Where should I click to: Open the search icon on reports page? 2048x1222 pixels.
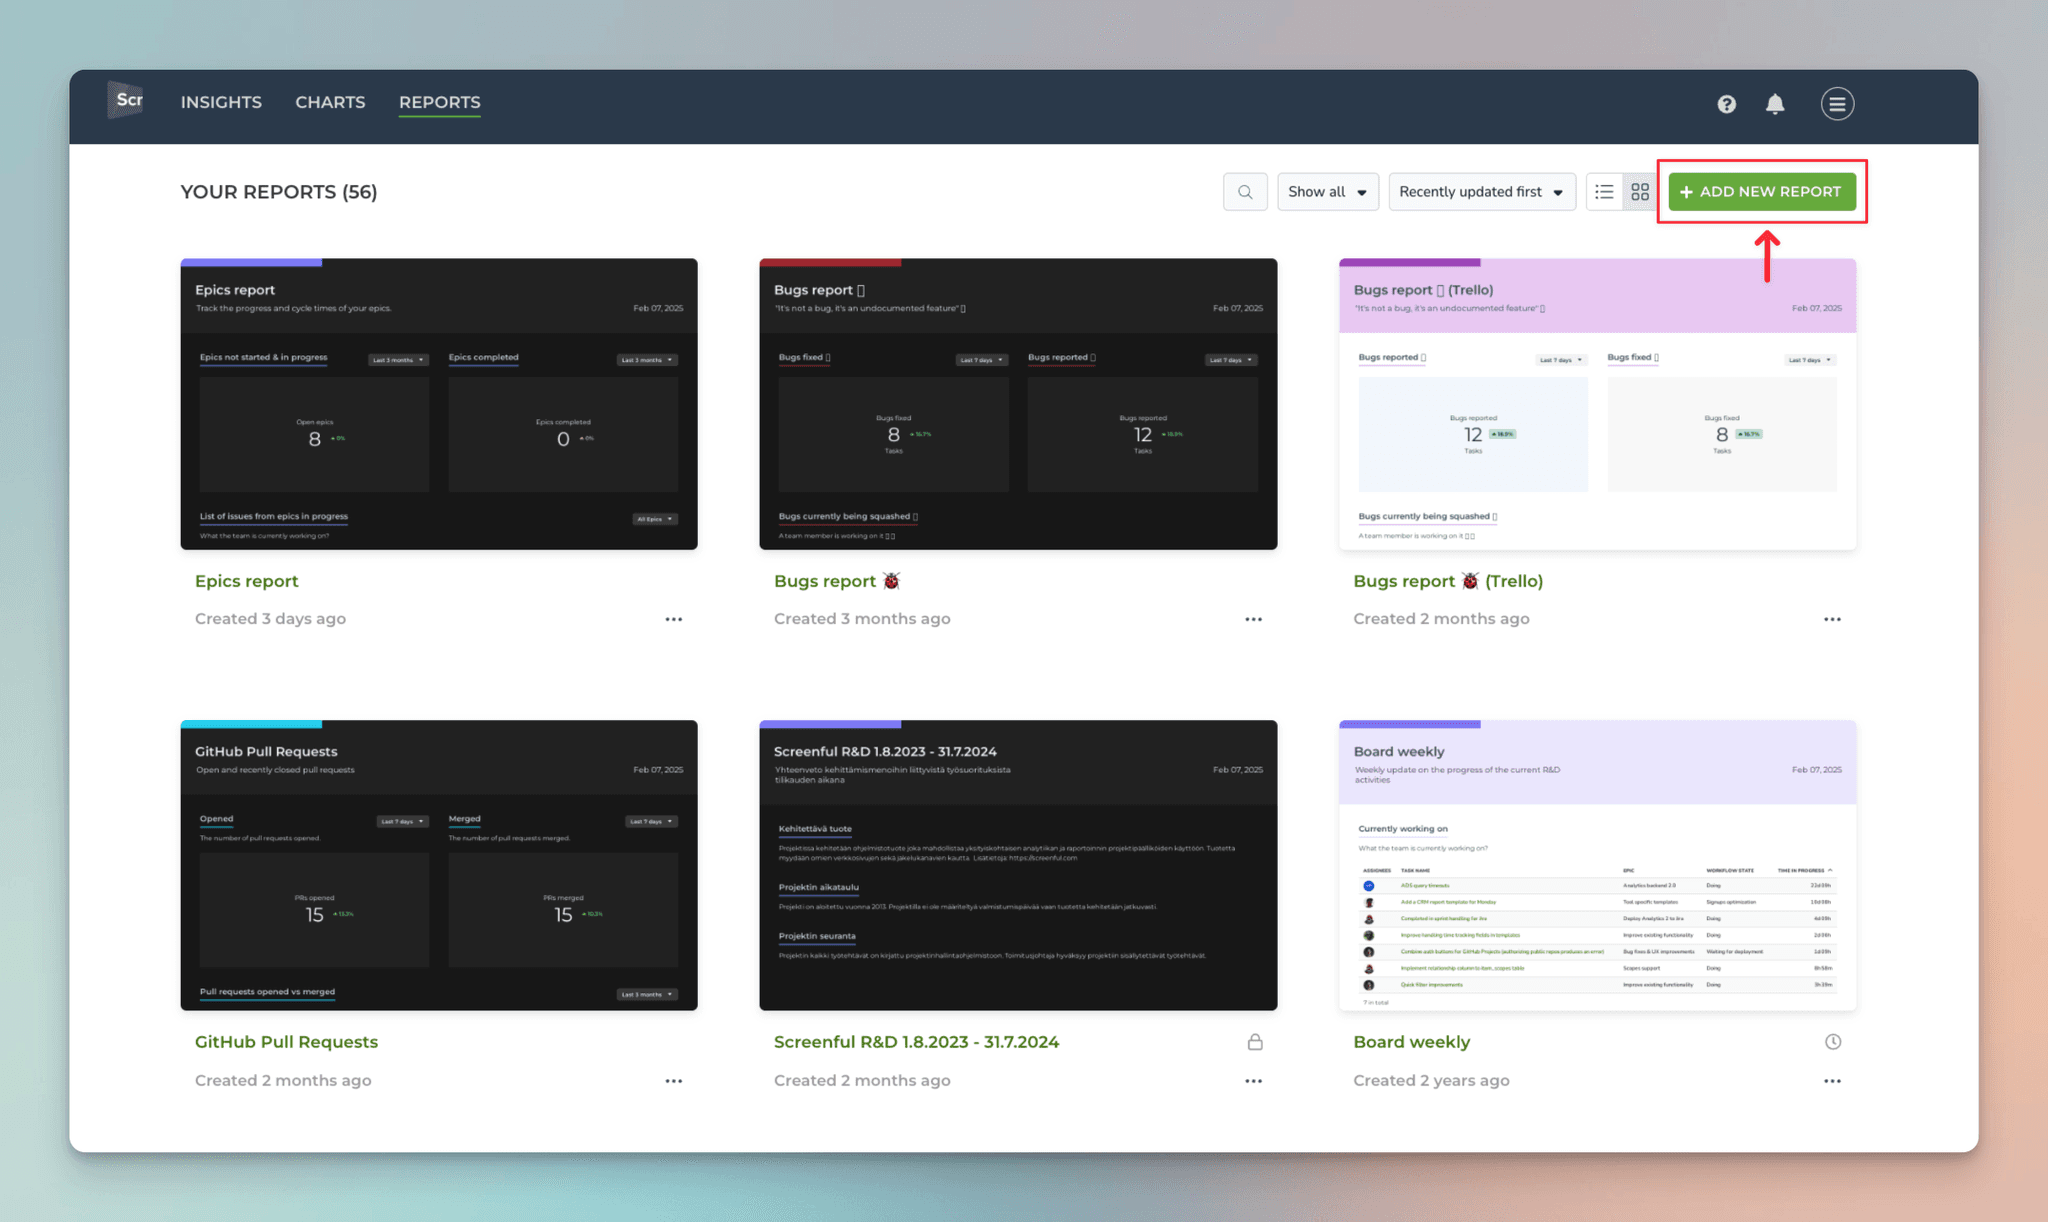(x=1245, y=191)
